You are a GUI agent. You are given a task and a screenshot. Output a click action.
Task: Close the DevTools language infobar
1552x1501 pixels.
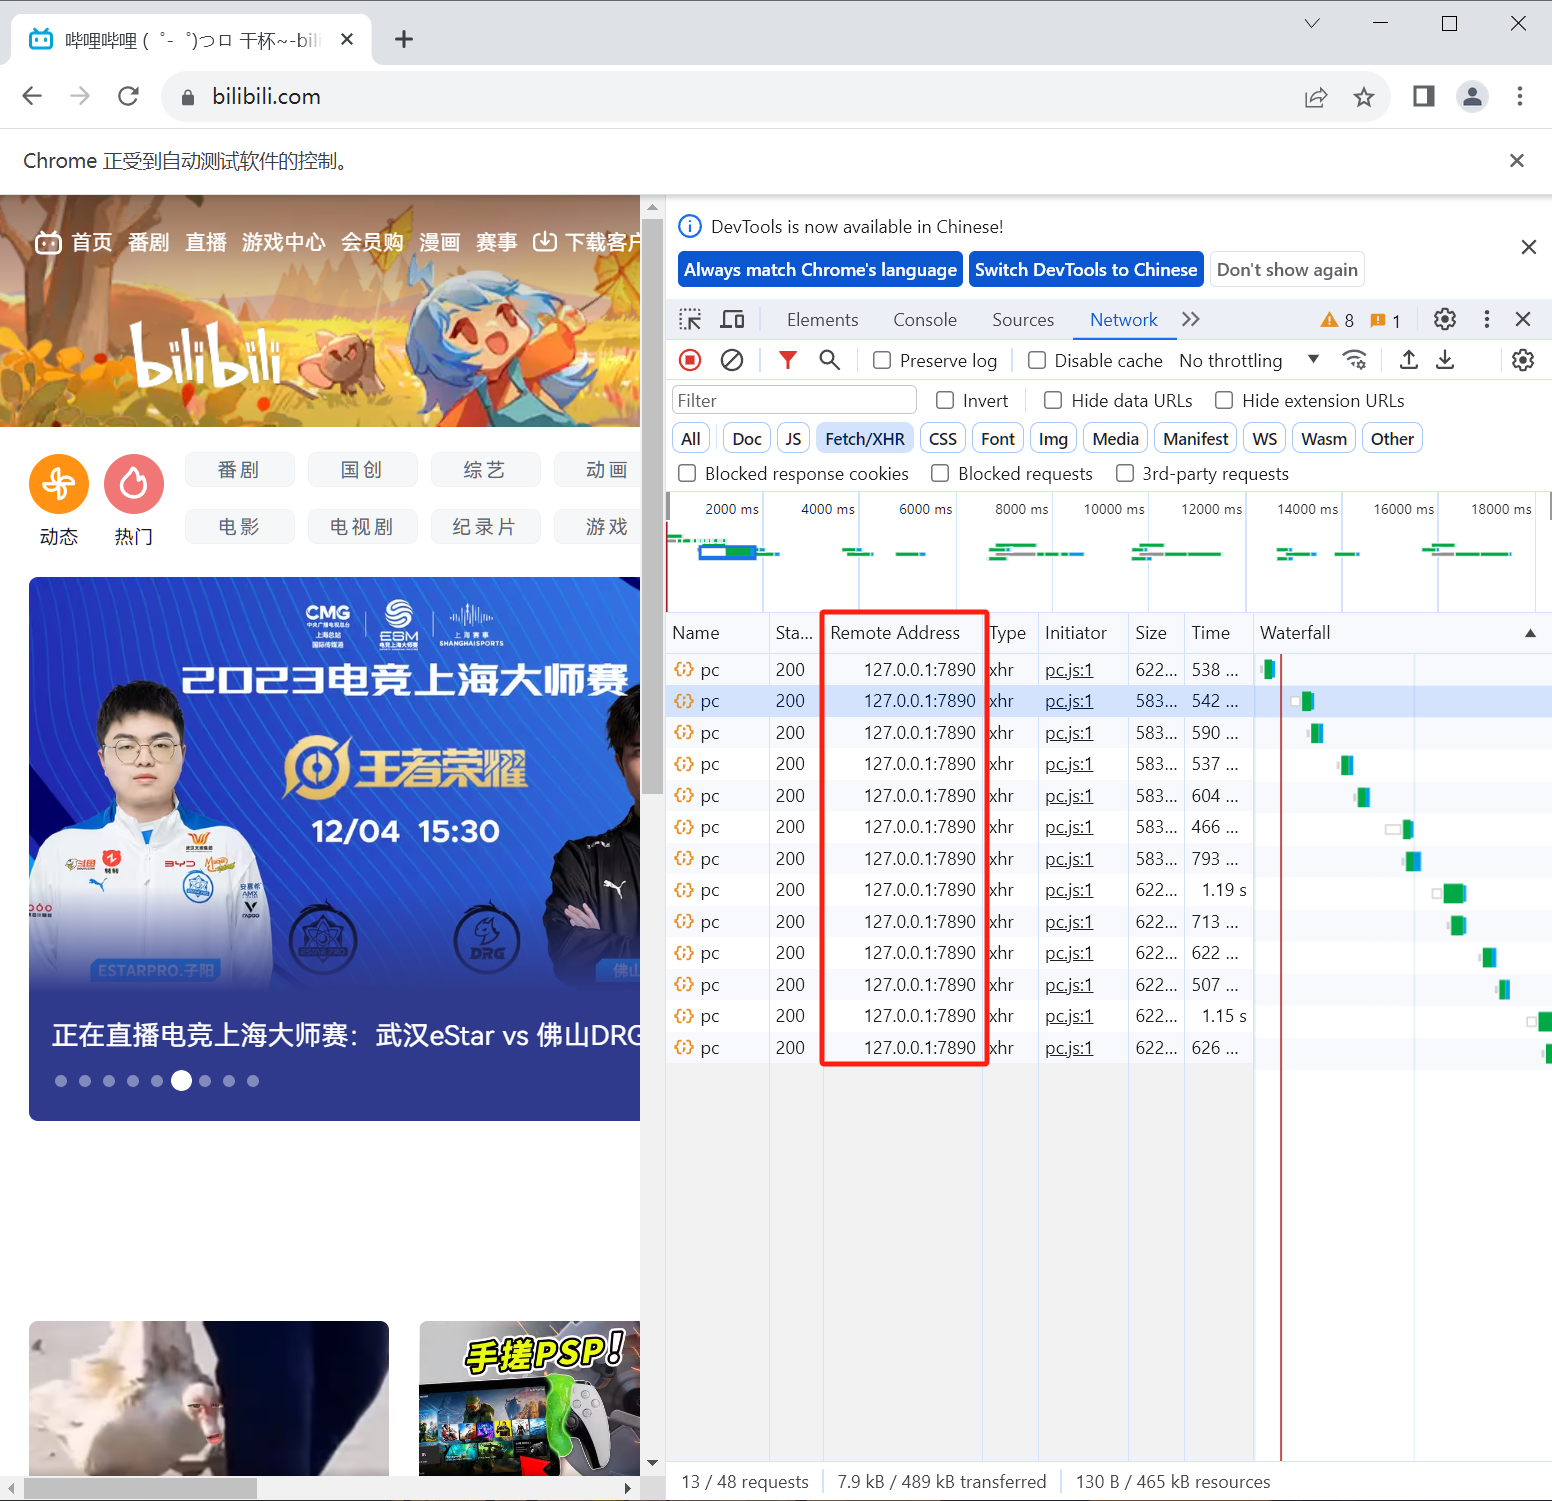[x=1528, y=247]
